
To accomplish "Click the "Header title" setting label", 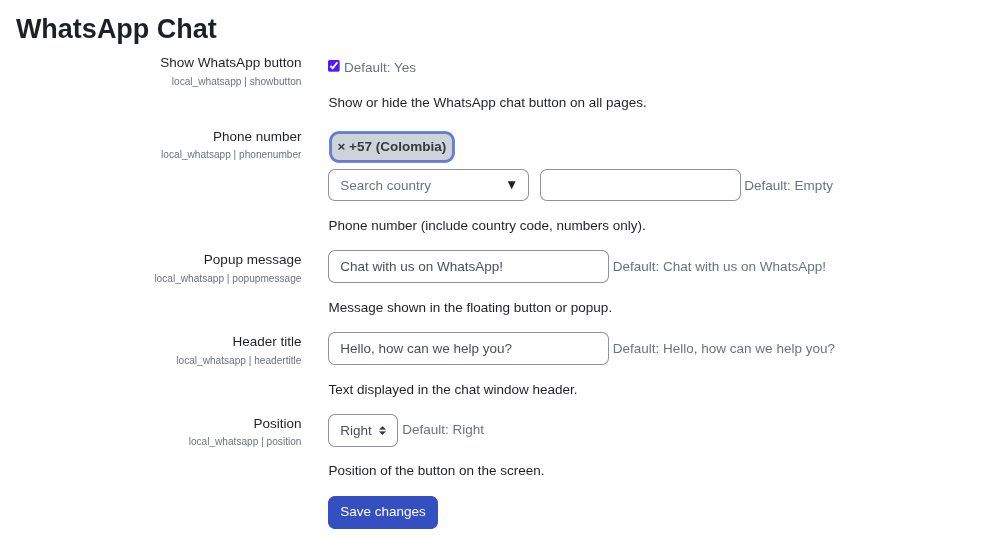I will (267, 342).
